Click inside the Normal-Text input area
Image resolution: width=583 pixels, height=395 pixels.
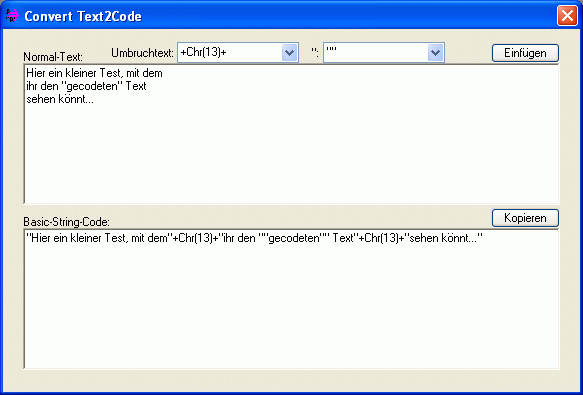click(x=292, y=134)
